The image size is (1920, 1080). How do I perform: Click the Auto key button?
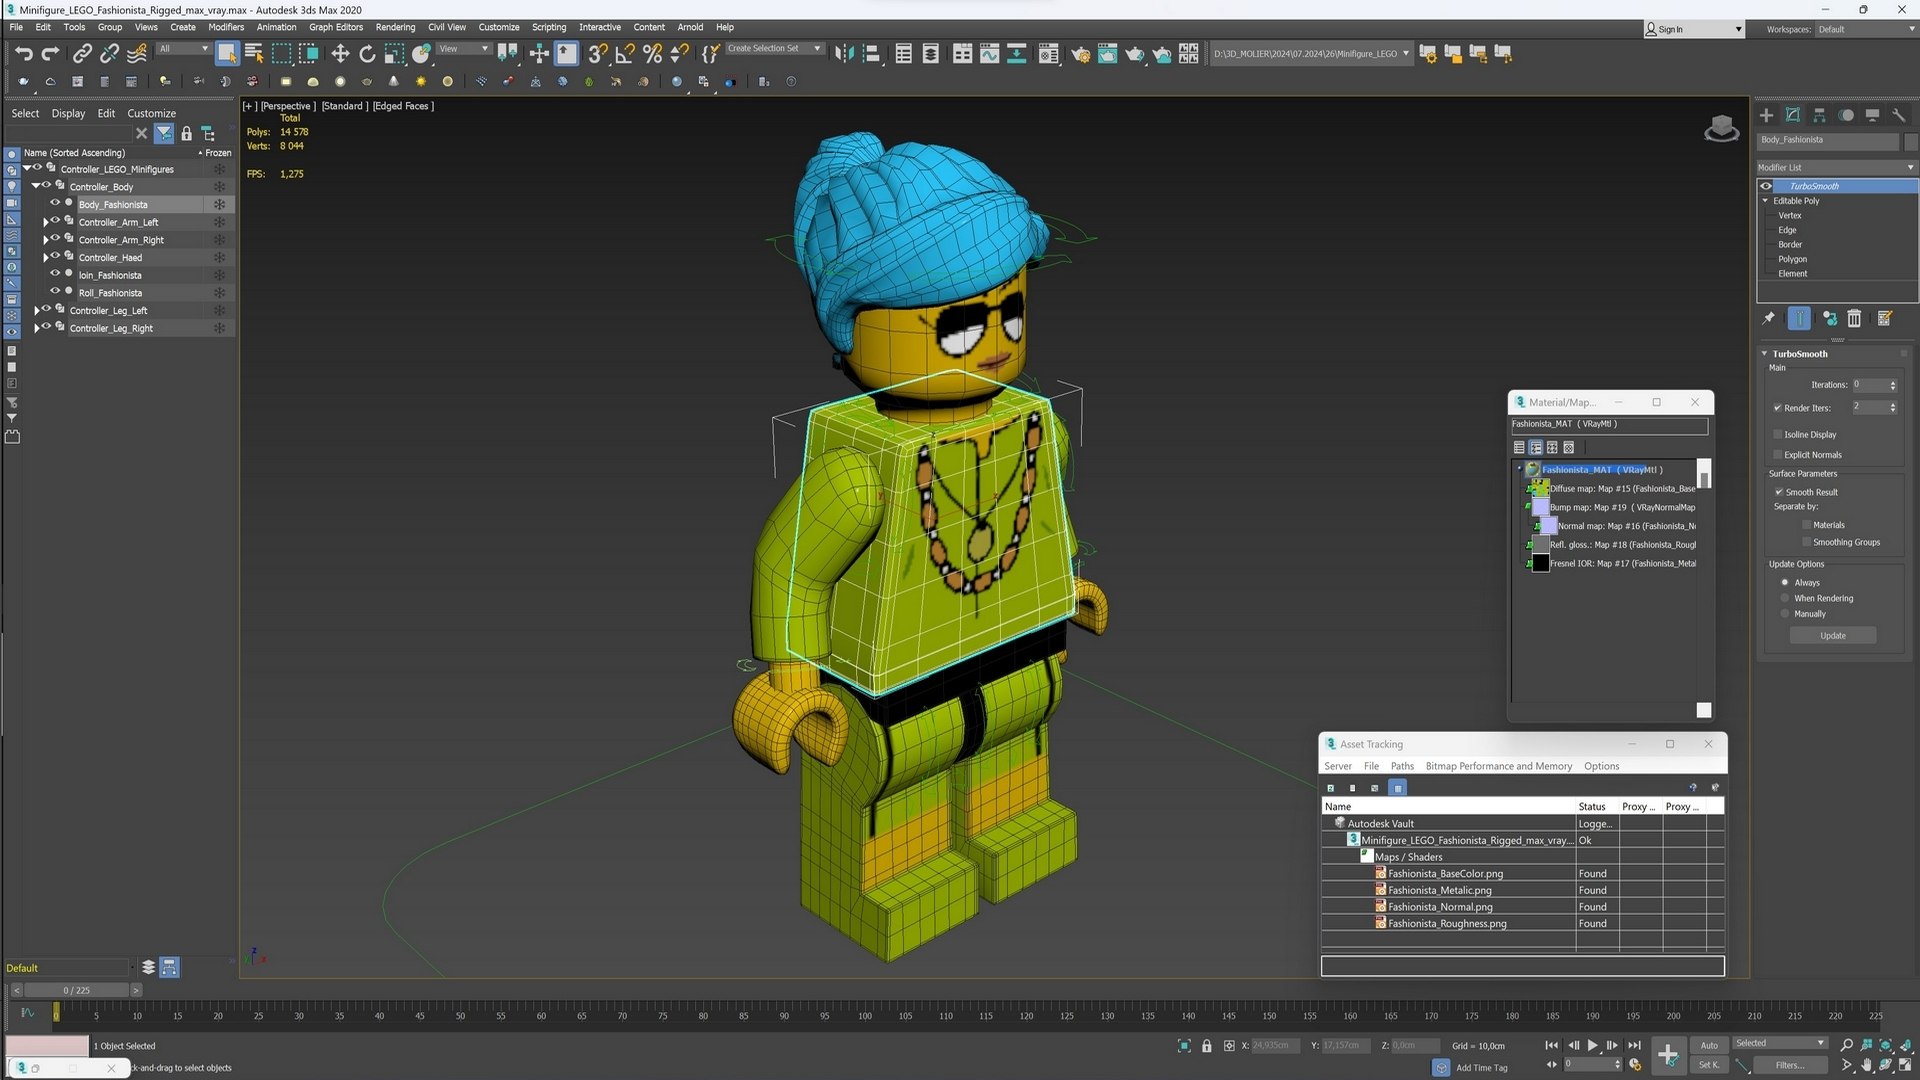pyautogui.click(x=1709, y=1045)
